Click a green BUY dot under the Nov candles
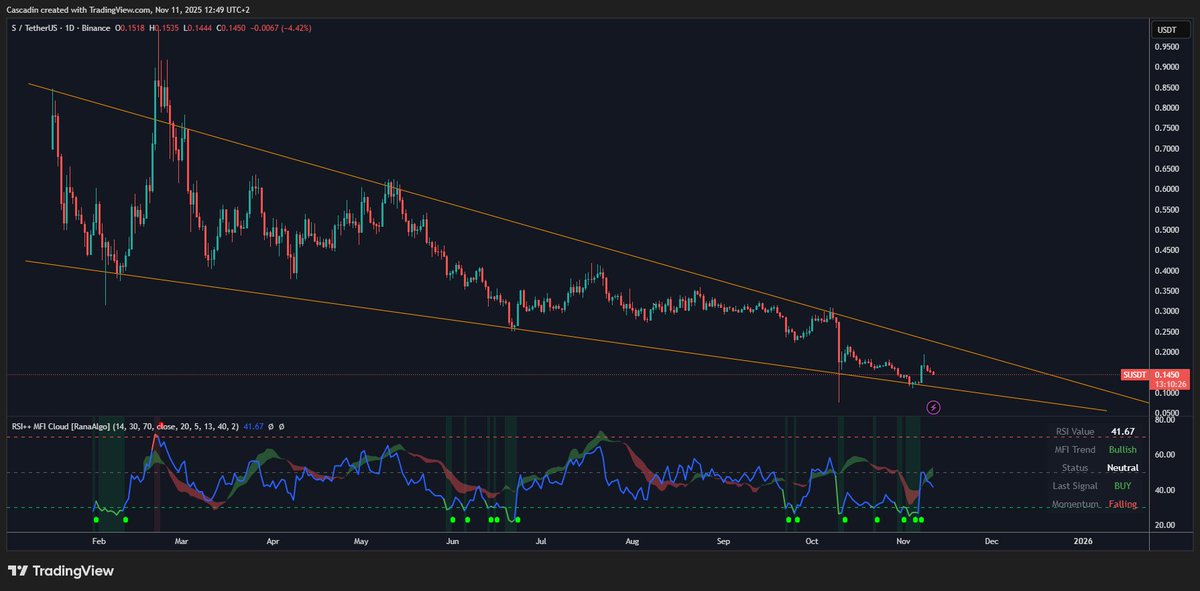 (x=915, y=521)
